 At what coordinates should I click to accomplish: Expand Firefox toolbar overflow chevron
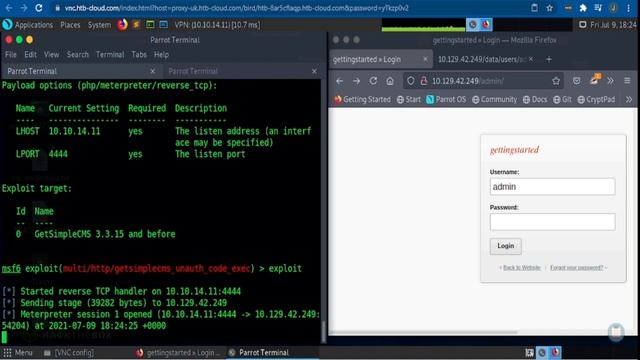(x=610, y=81)
